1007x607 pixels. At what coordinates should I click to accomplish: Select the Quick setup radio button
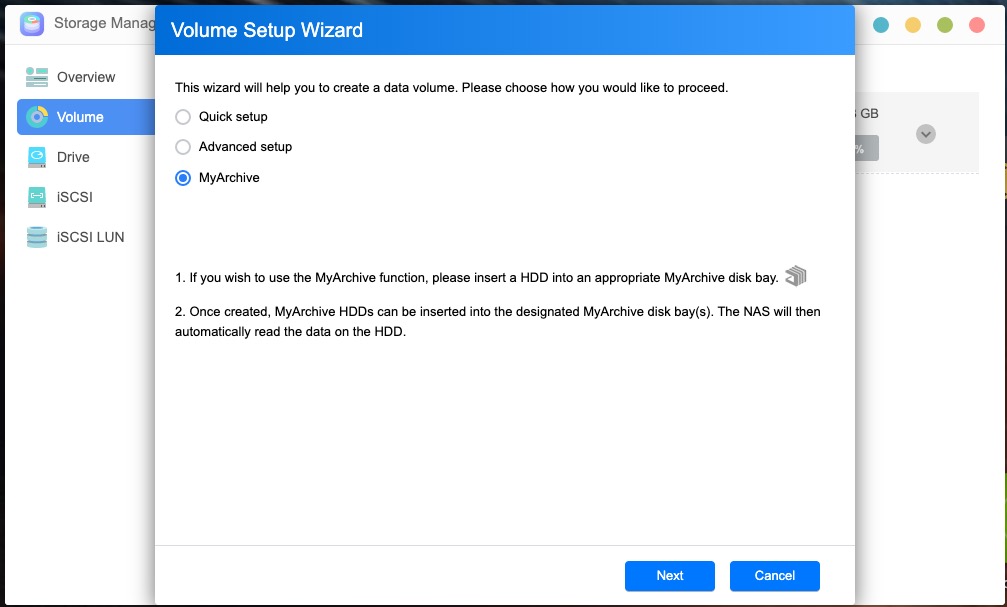click(183, 117)
